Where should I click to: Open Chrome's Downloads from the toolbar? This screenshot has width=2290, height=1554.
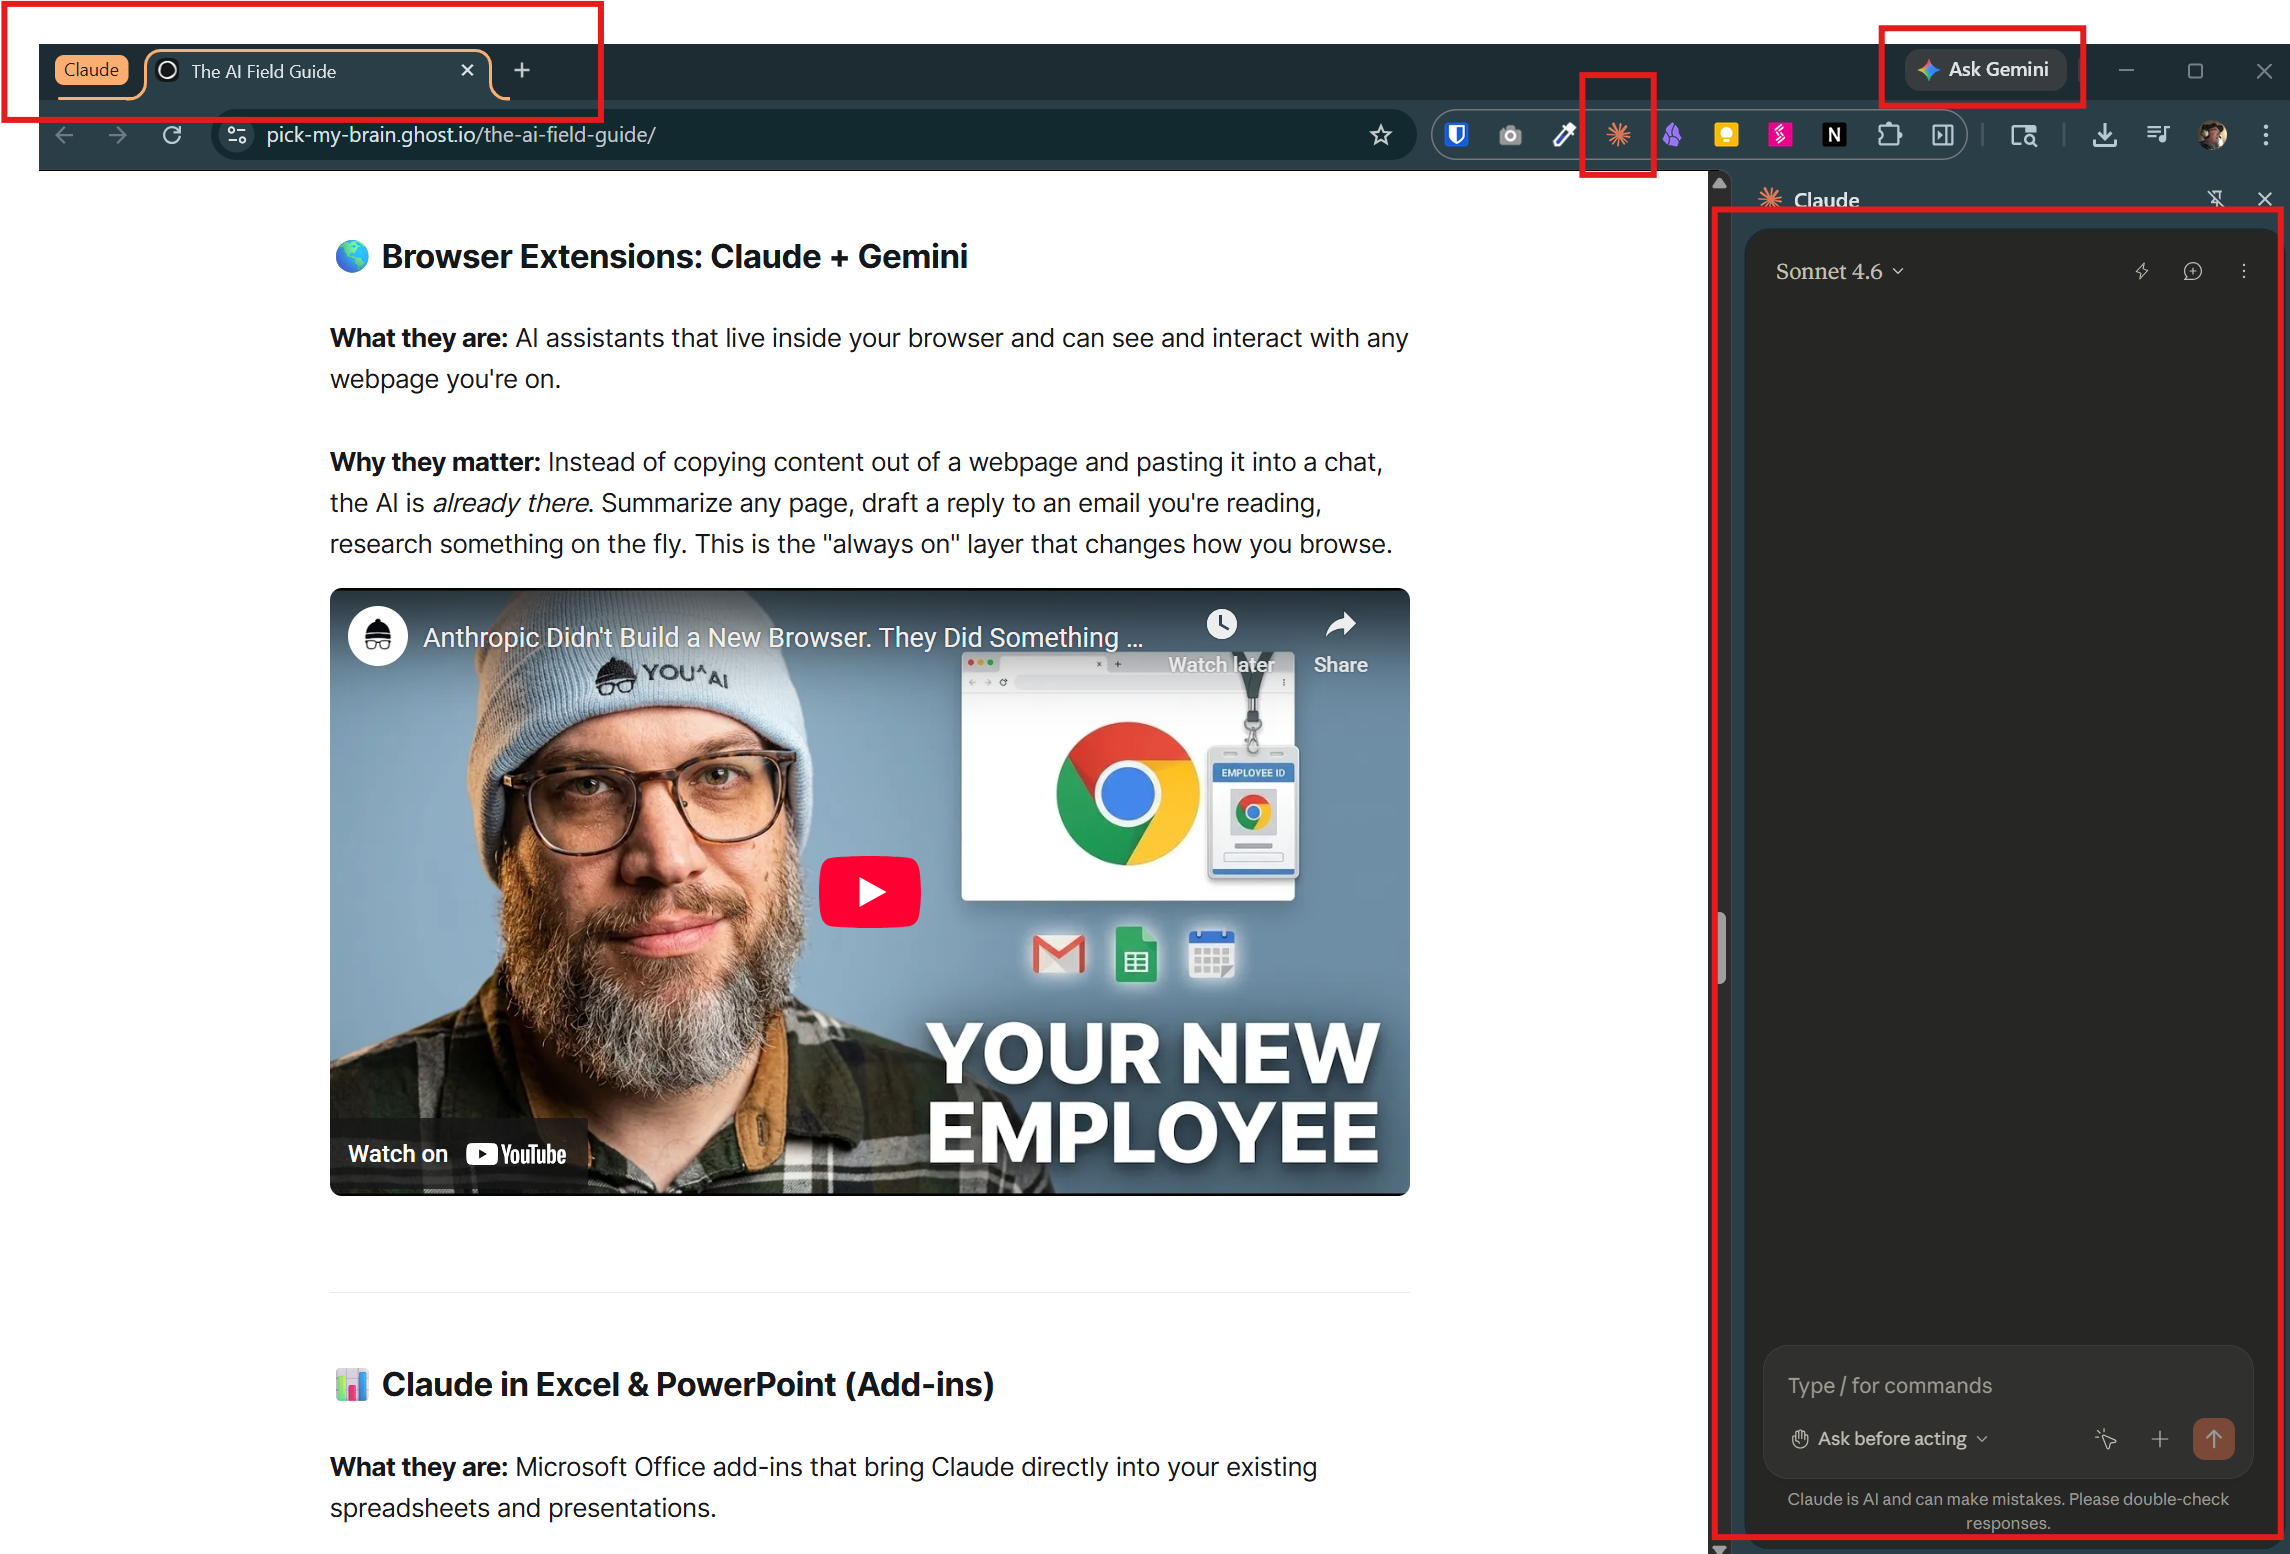point(2104,134)
